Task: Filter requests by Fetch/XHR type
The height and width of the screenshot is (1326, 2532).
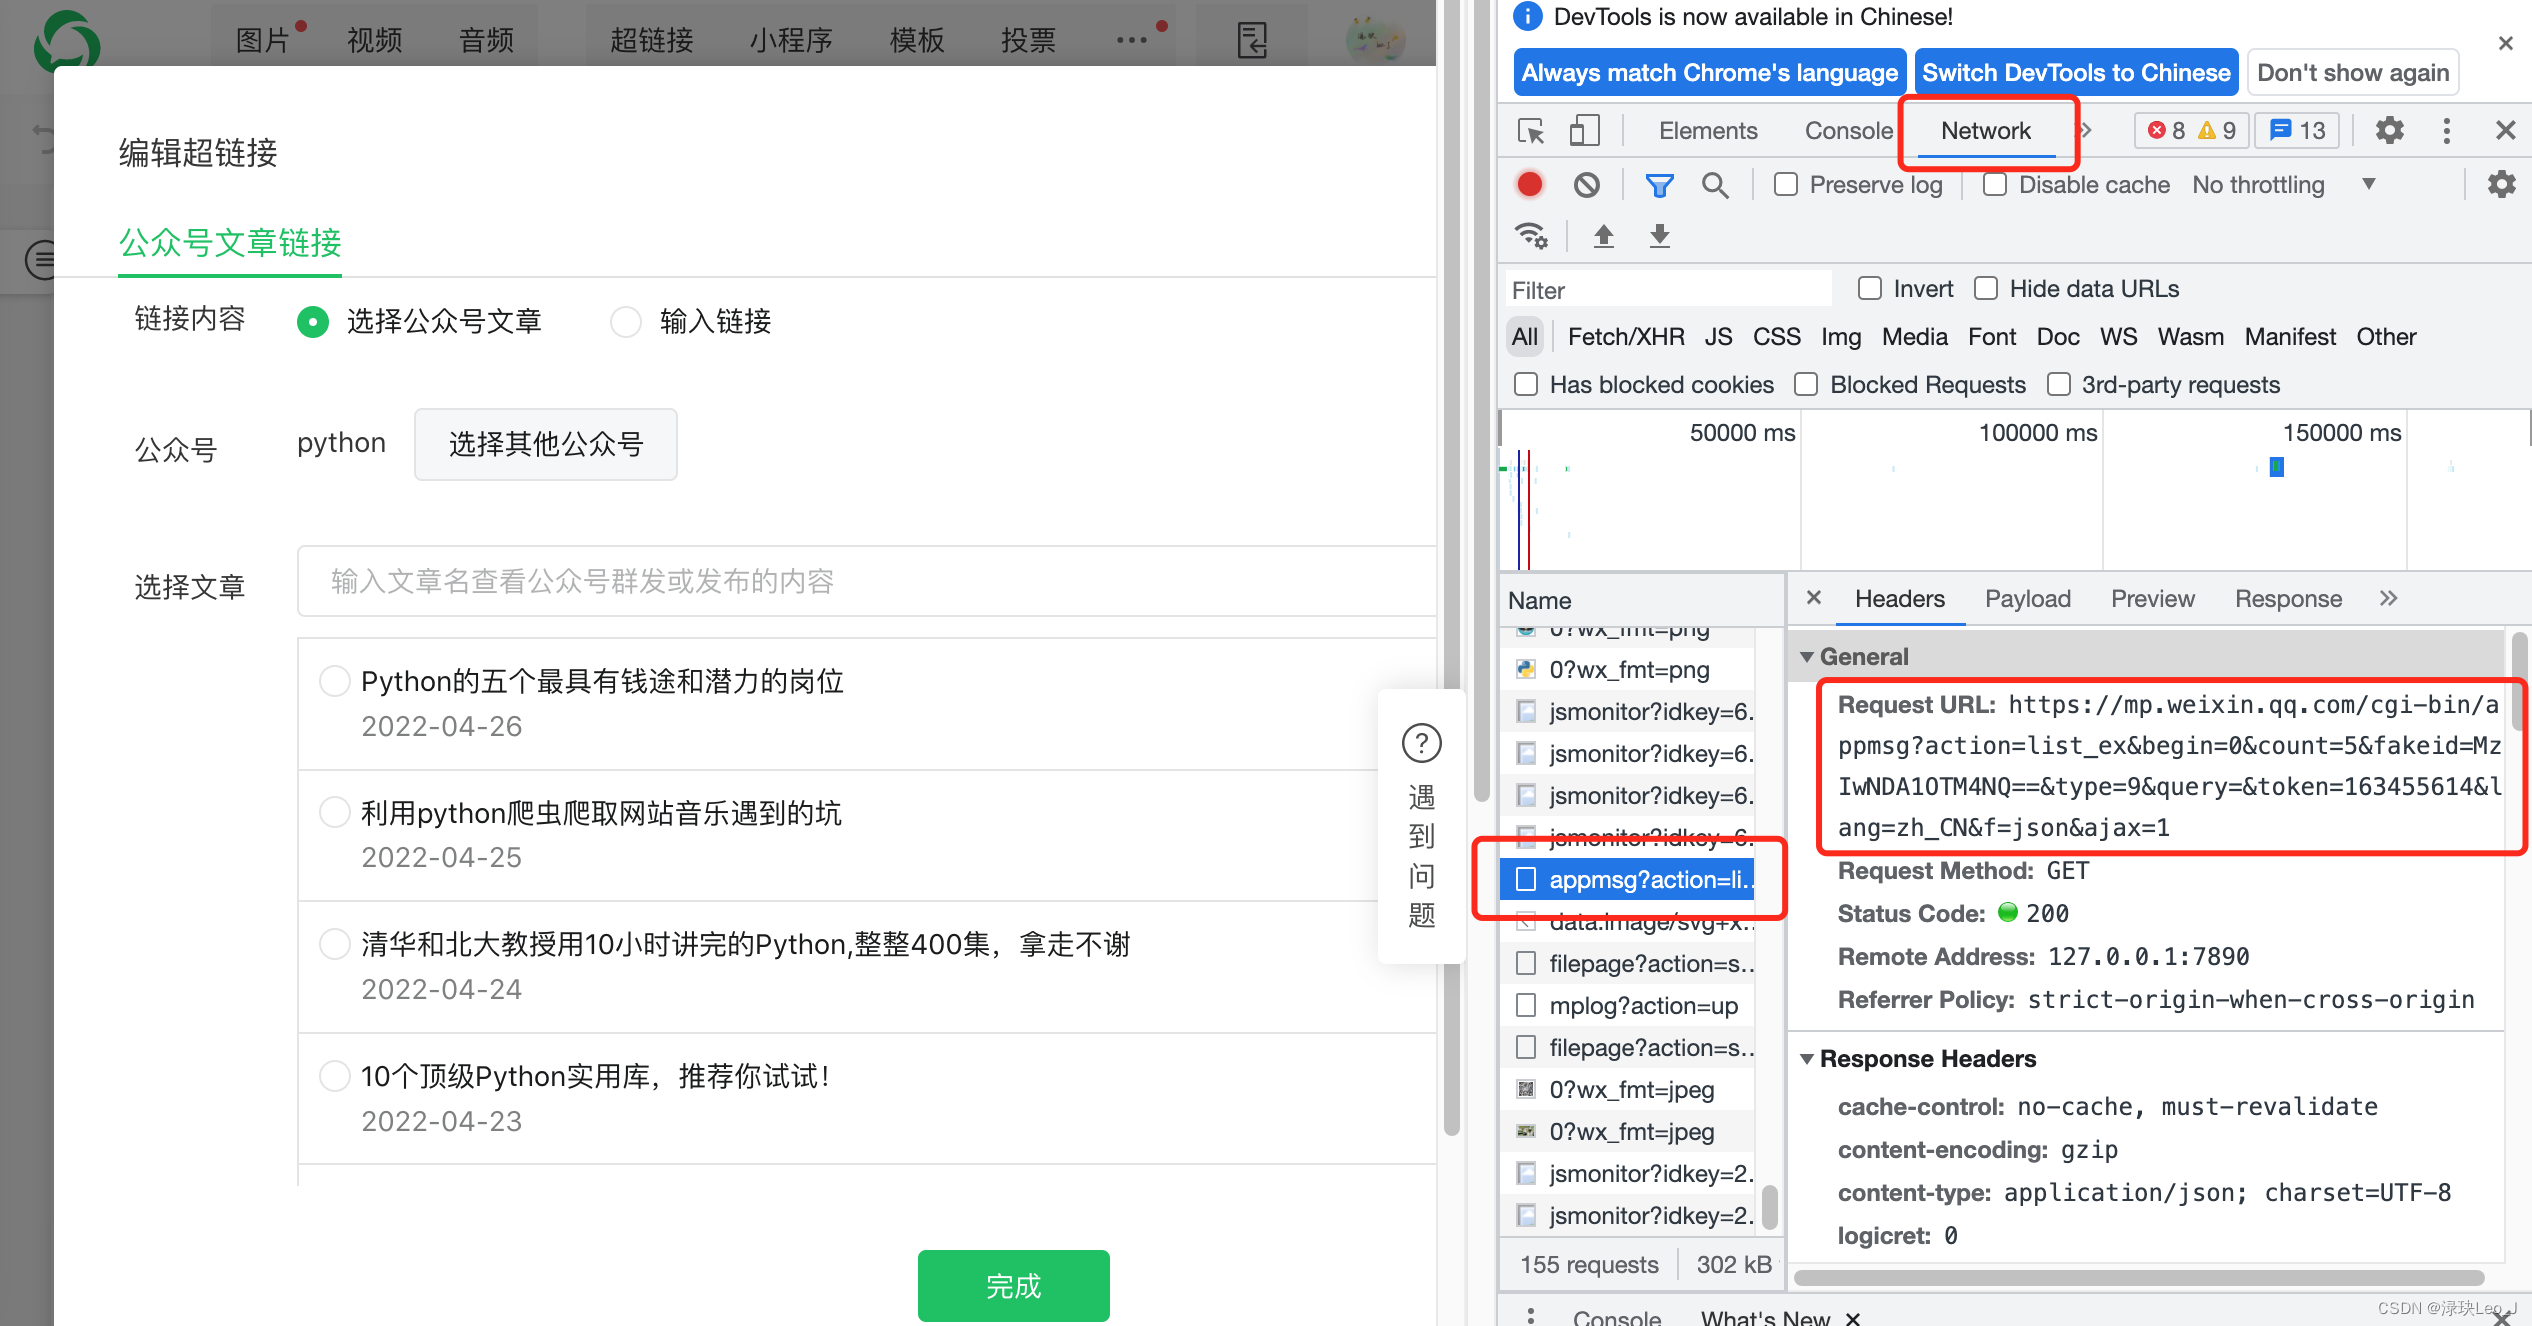Action: (x=1626, y=337)
